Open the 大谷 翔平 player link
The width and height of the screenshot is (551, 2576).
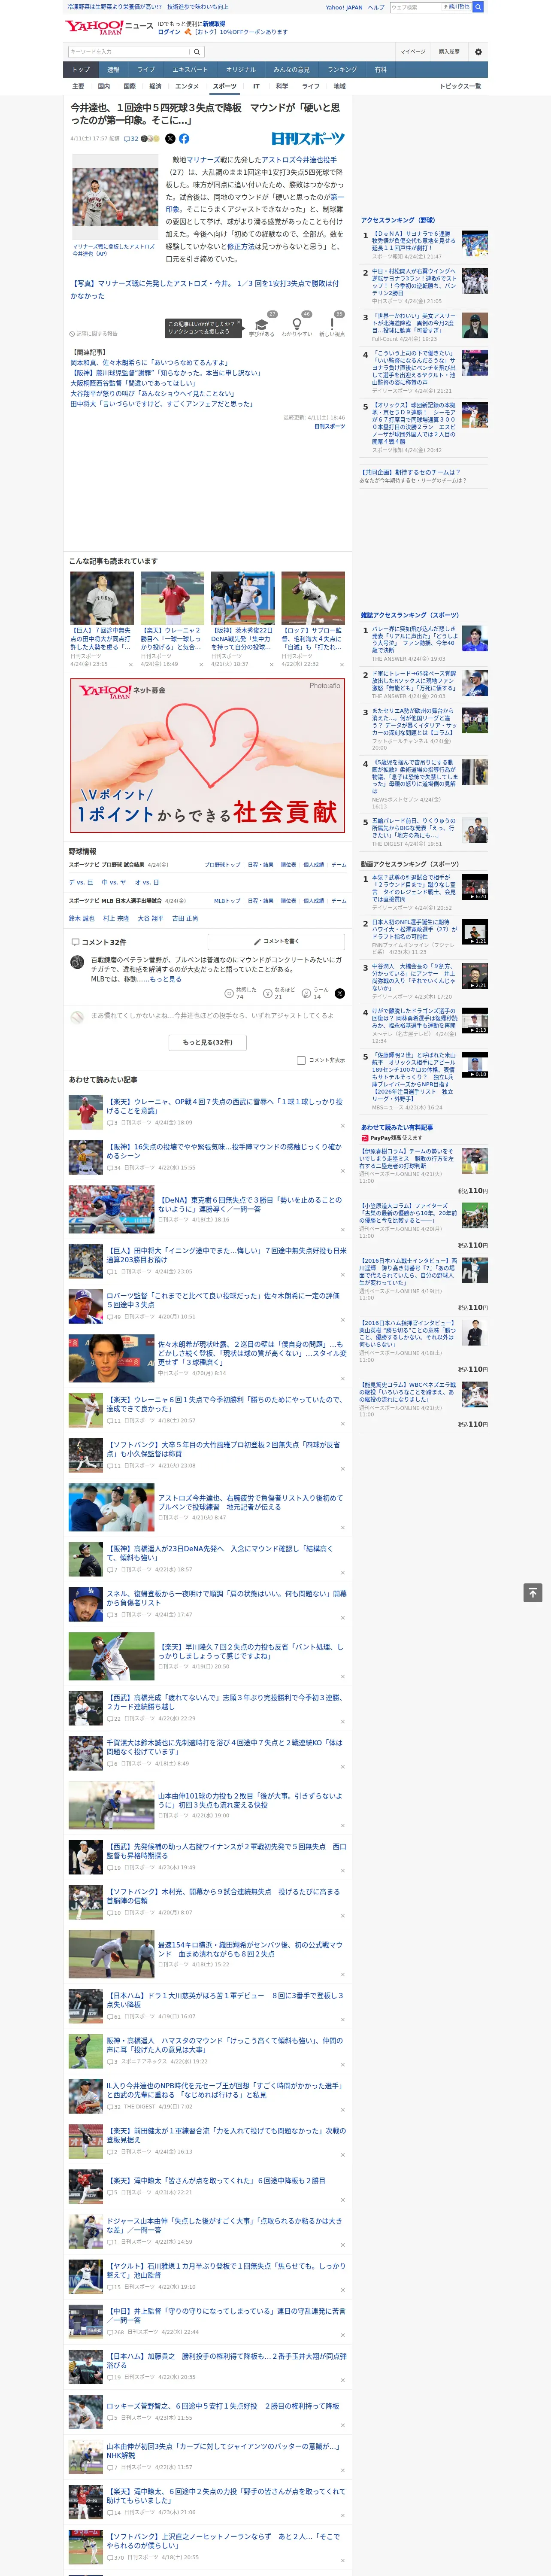click(x=150, y=918)
